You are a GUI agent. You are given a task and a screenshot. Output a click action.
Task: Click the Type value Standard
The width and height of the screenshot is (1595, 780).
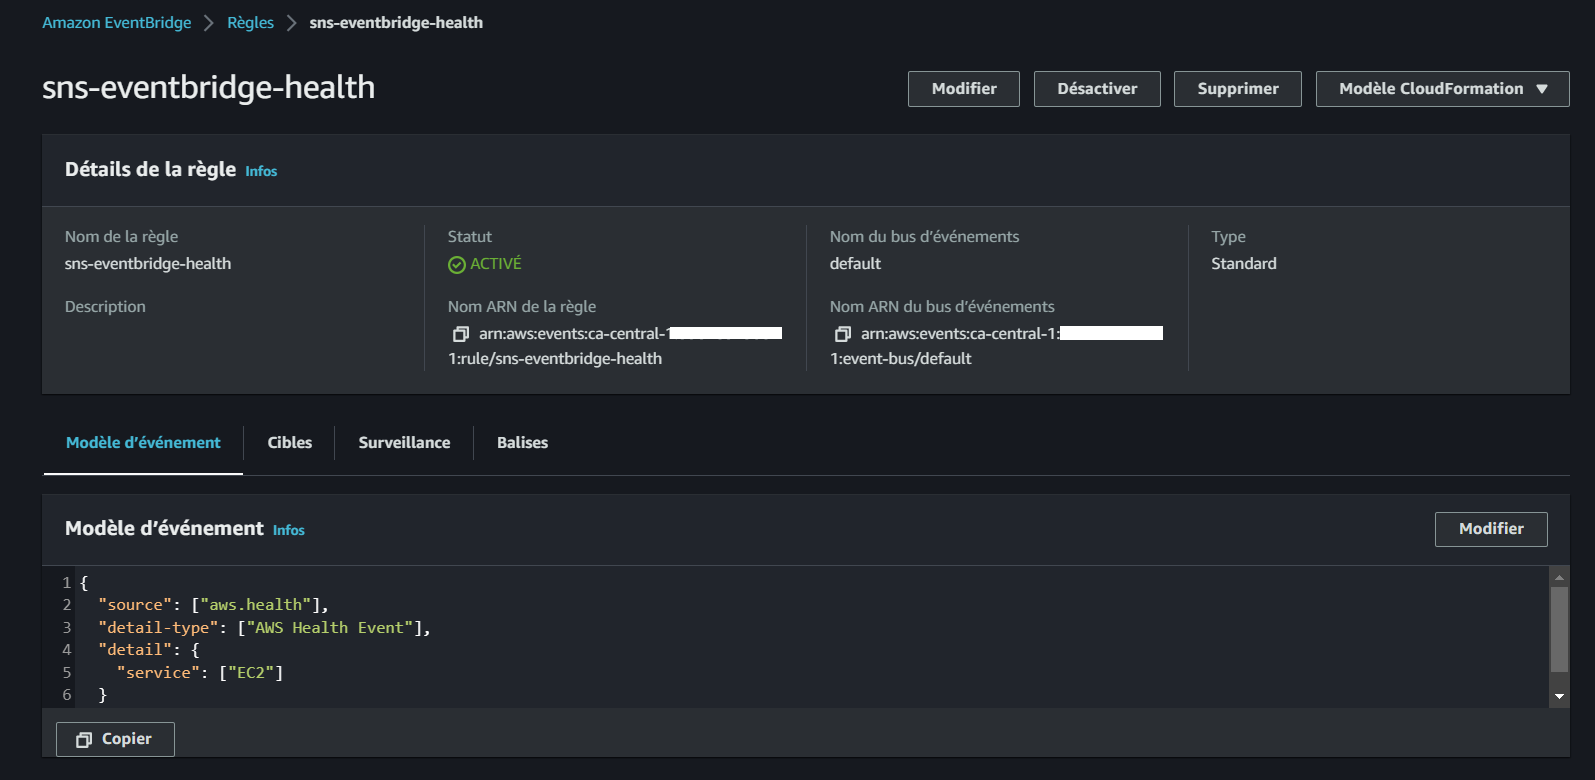(x=1244, y=264)
